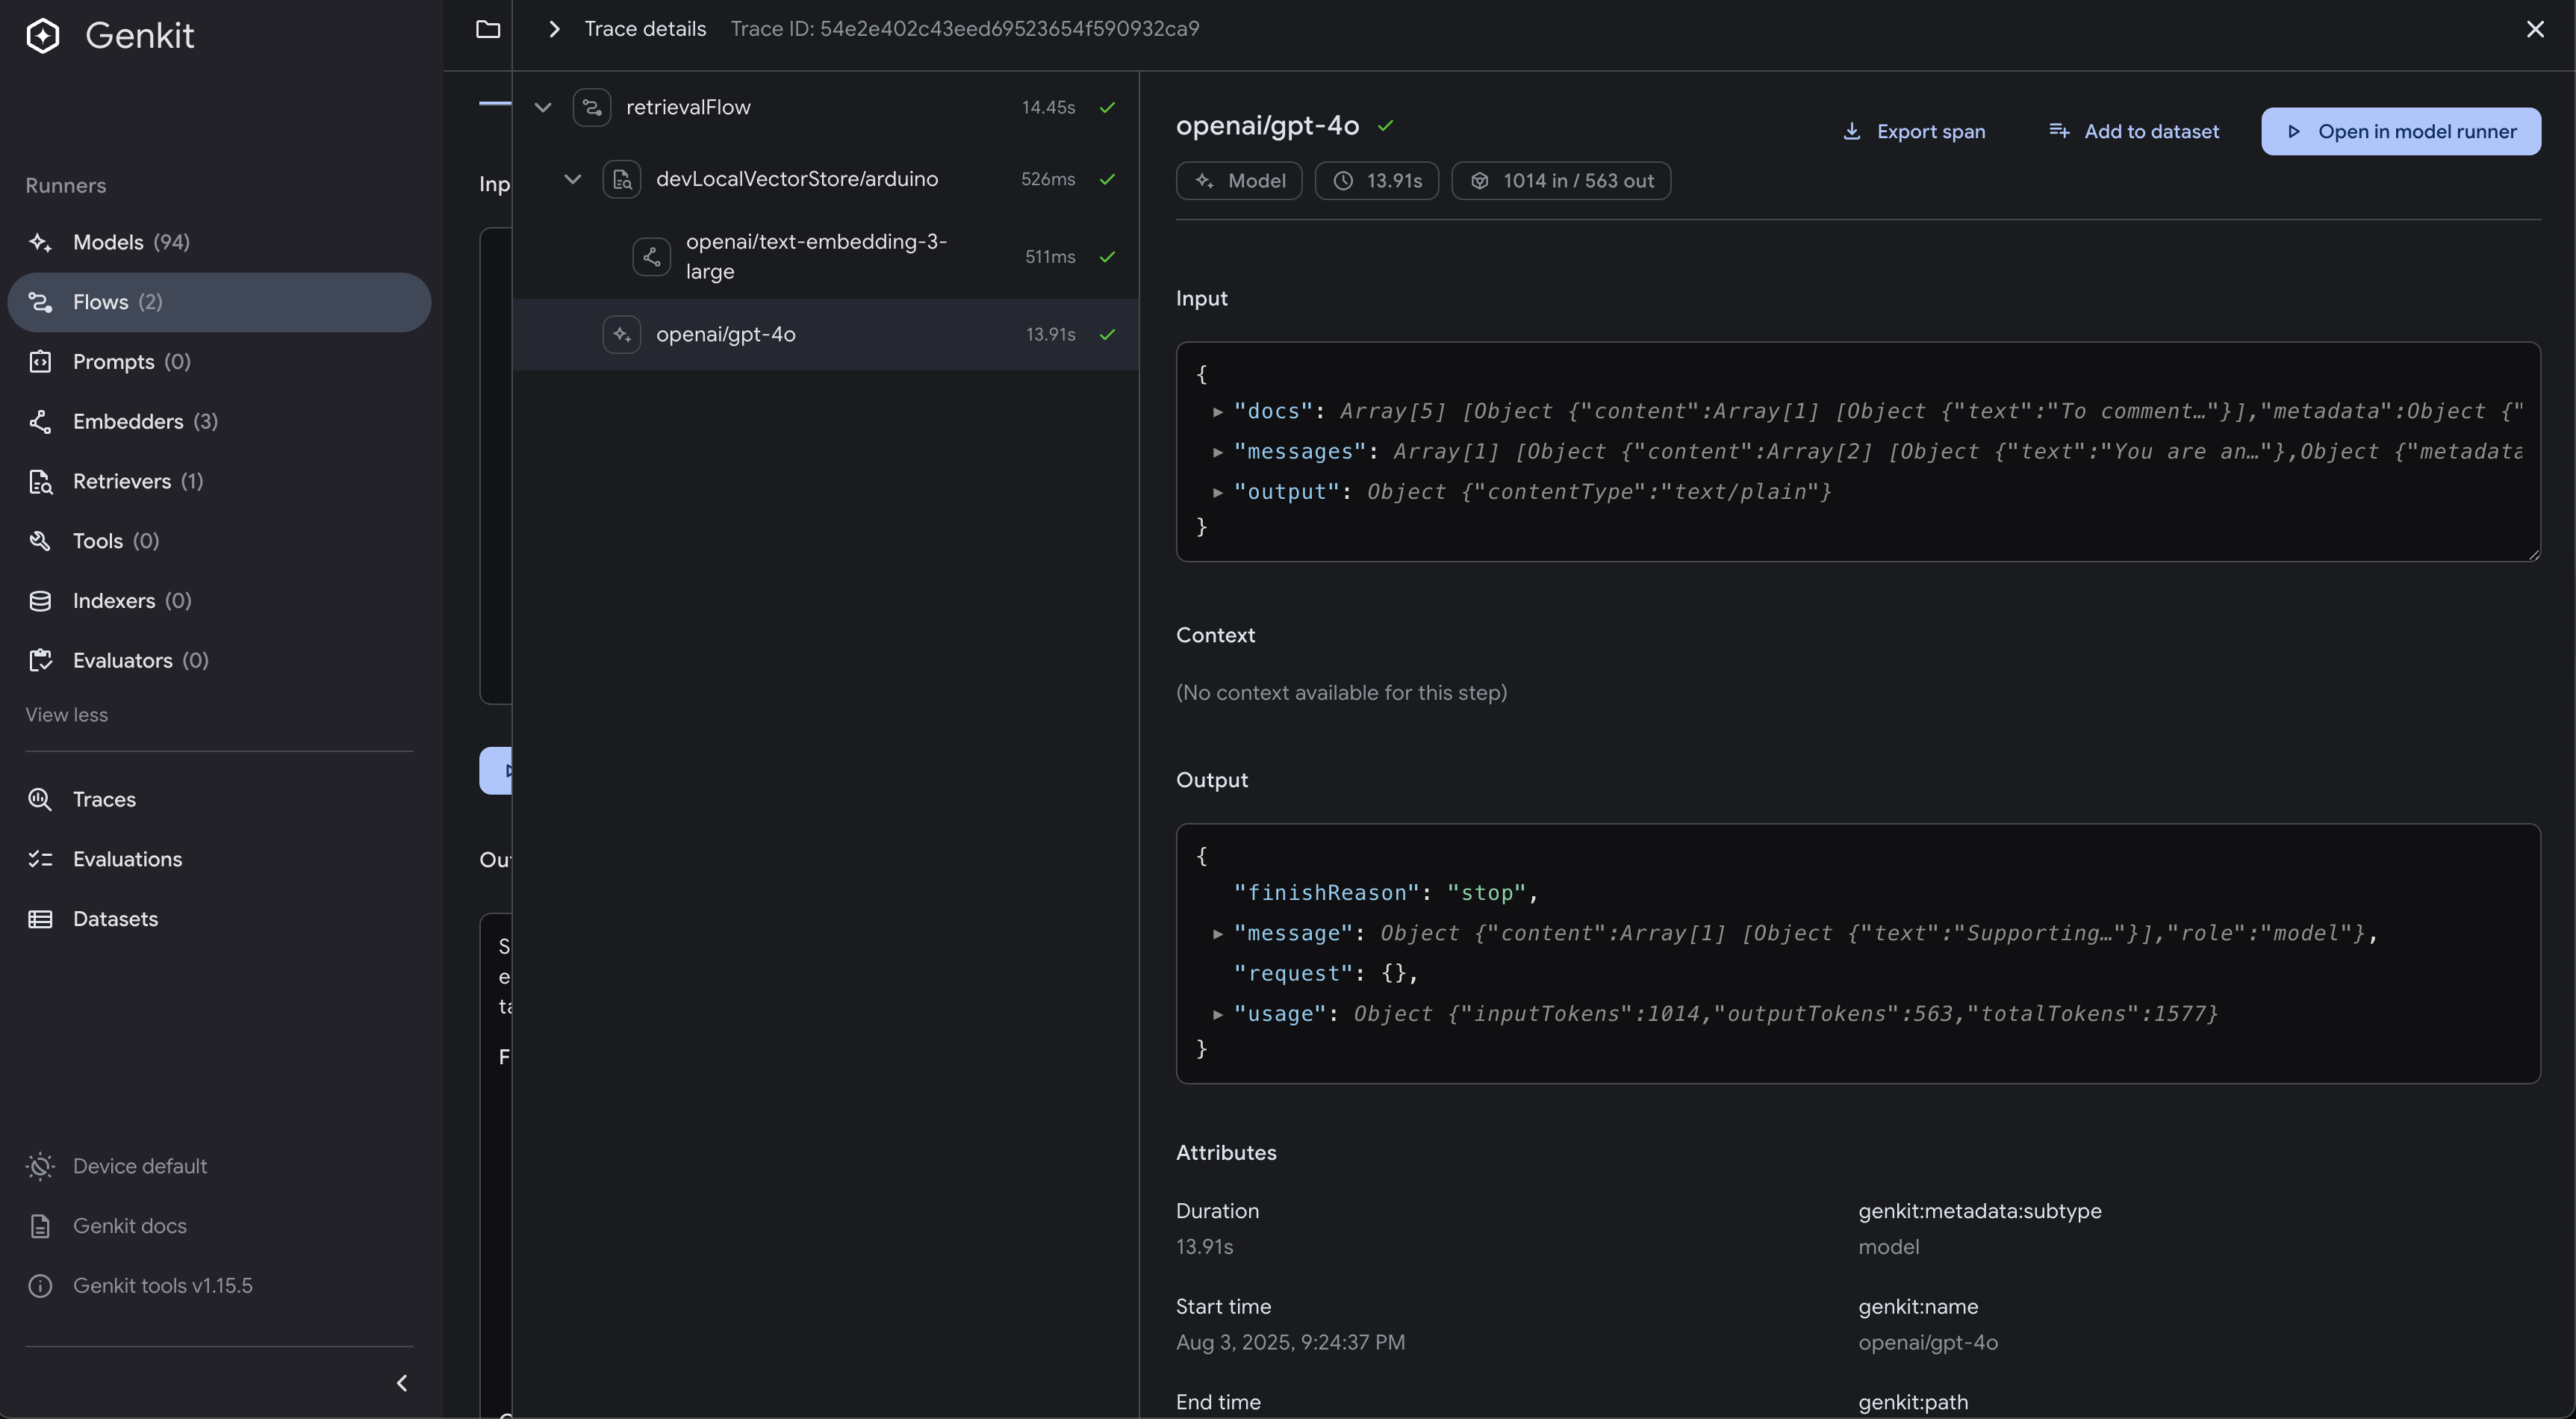Expand the "output" input JSON node
2576x1419 pixels.
1218,492
